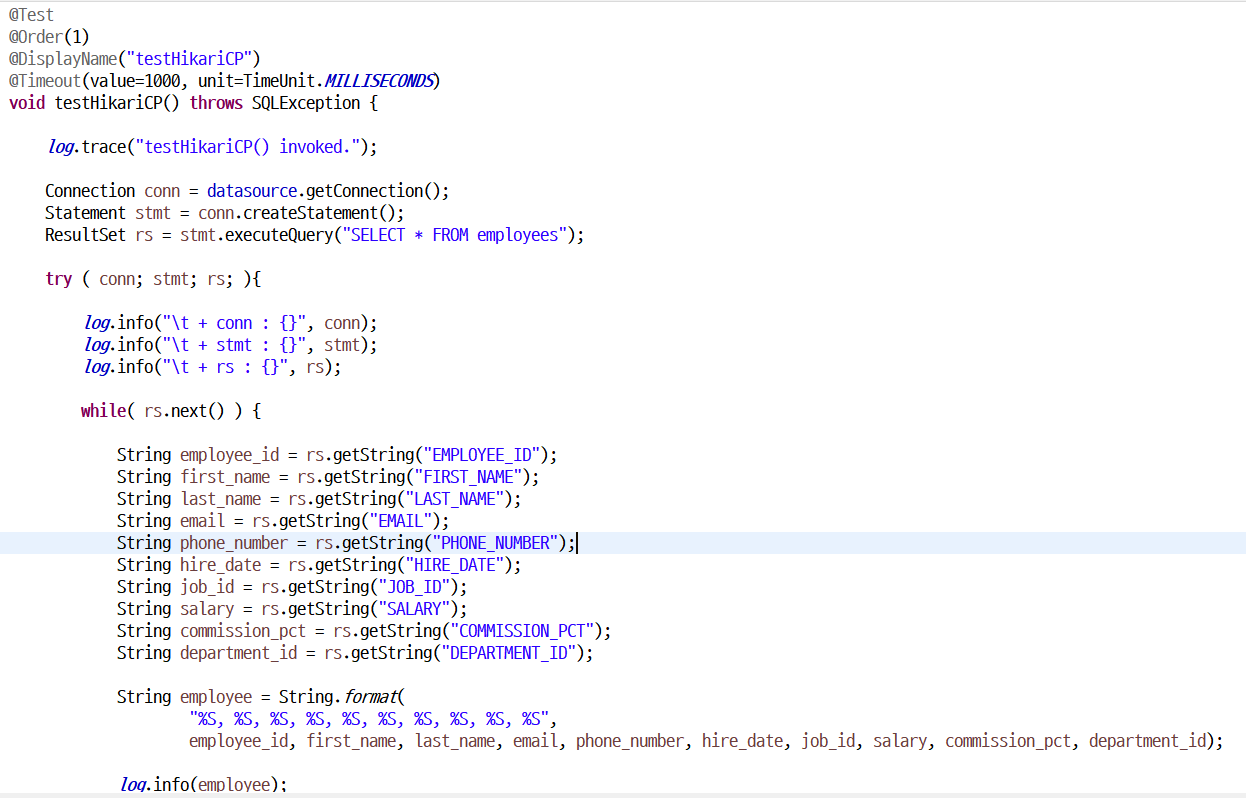Screen dimensions: 1246x798
Task: Click the void keyword
Action: (x=27, y=103)
